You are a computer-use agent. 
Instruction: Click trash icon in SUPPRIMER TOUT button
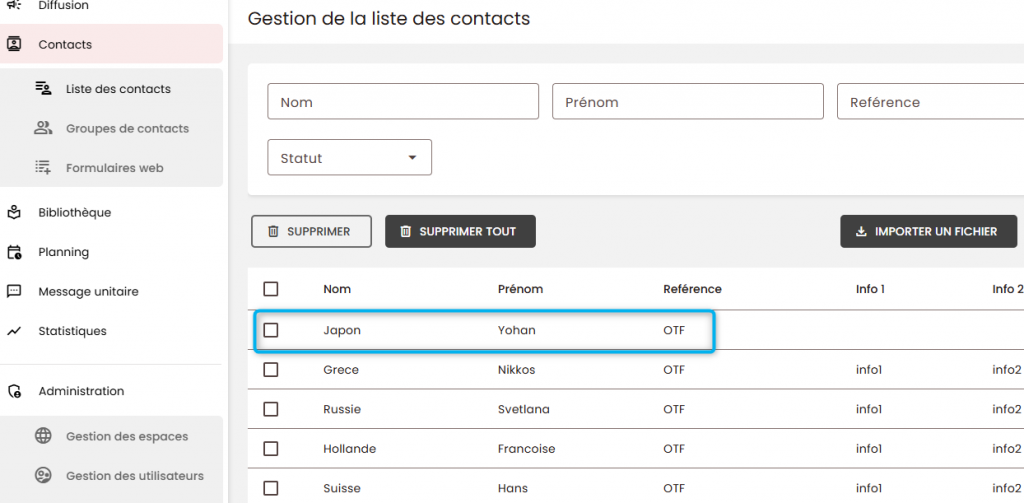(x=406, y=232)
